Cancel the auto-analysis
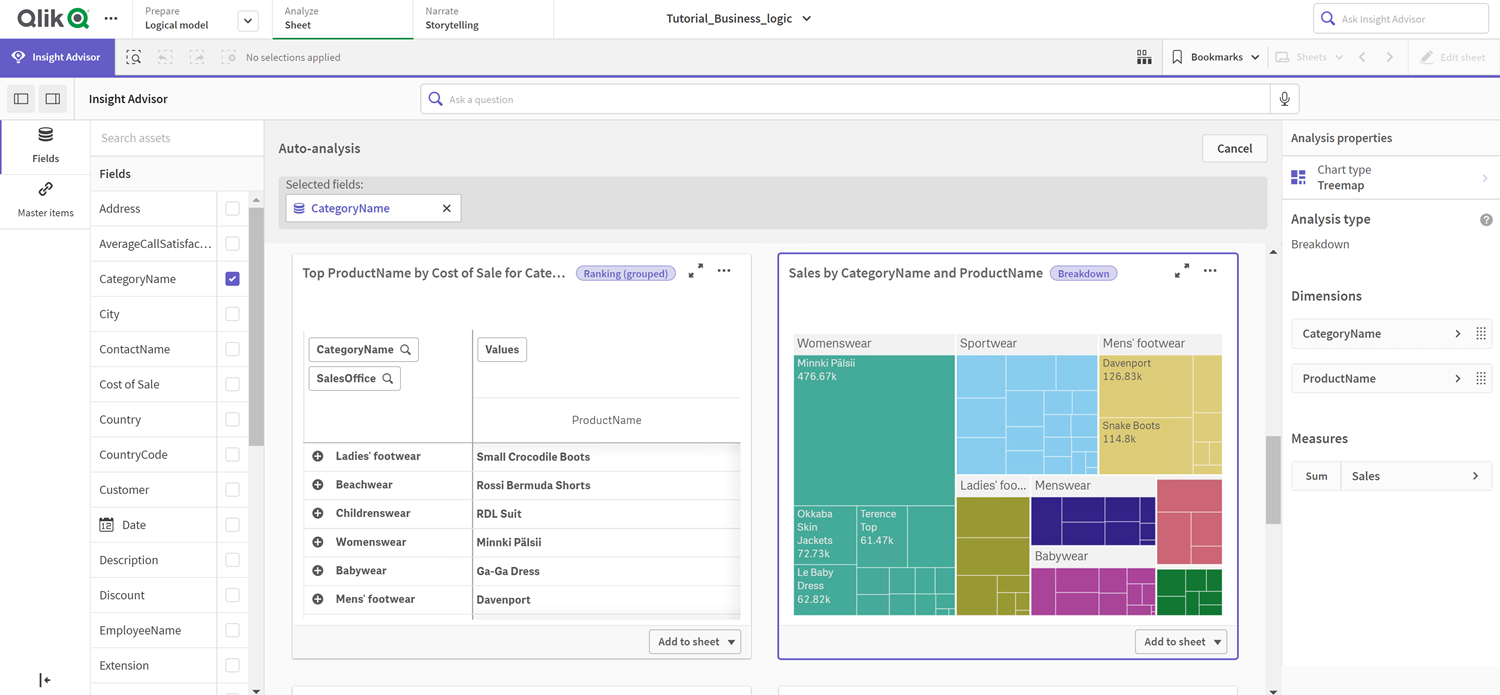Image resolution: width=1500 pixels, height=695 pixels. (x=1234, y=148)
